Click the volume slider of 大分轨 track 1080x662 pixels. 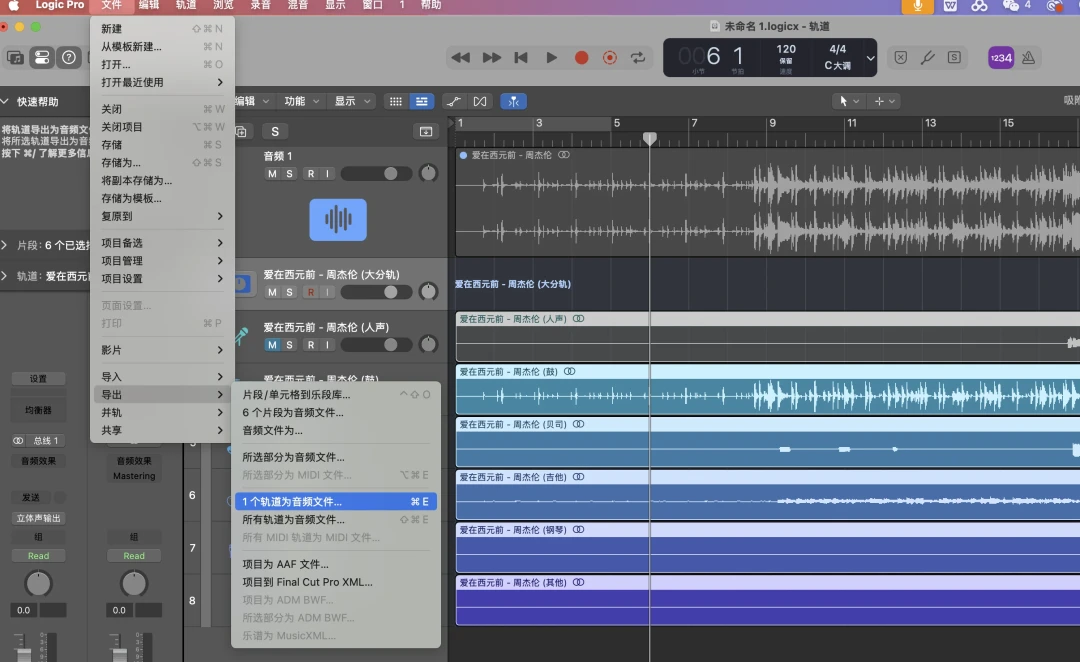(376, 292)
